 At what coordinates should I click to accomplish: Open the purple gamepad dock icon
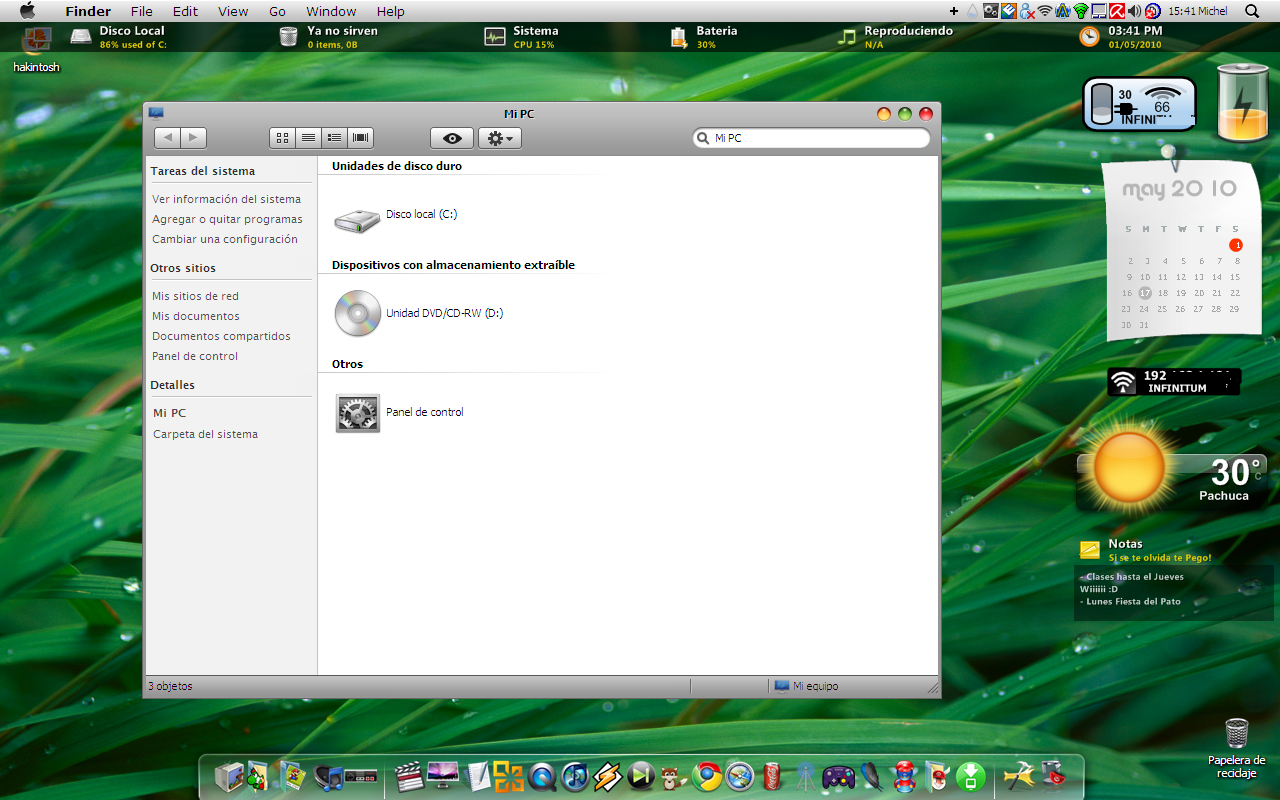coord(838,775)
